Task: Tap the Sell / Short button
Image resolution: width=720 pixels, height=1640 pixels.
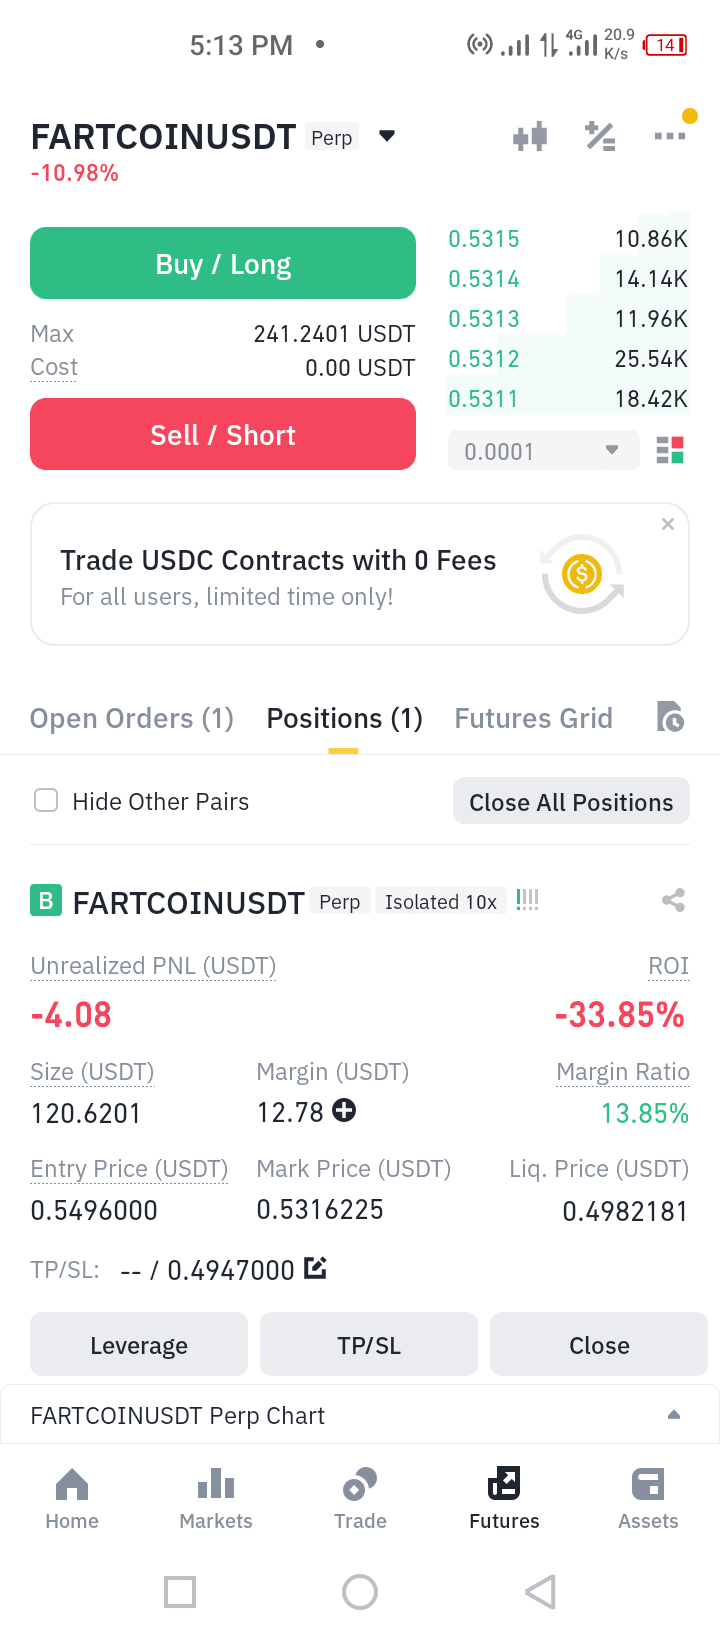Action: (223, 434)
